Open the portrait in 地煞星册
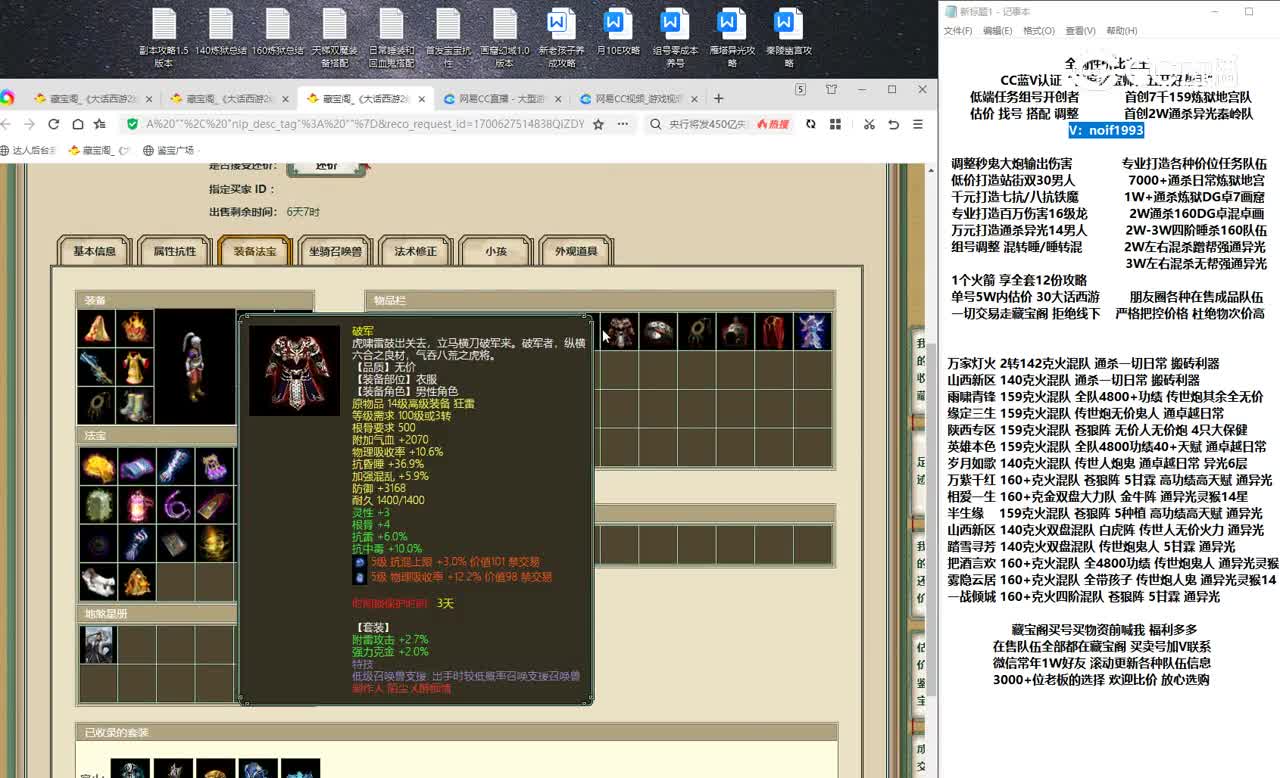Image resolution: width=1280 pixels, height=778 pixels. [98, 645]
